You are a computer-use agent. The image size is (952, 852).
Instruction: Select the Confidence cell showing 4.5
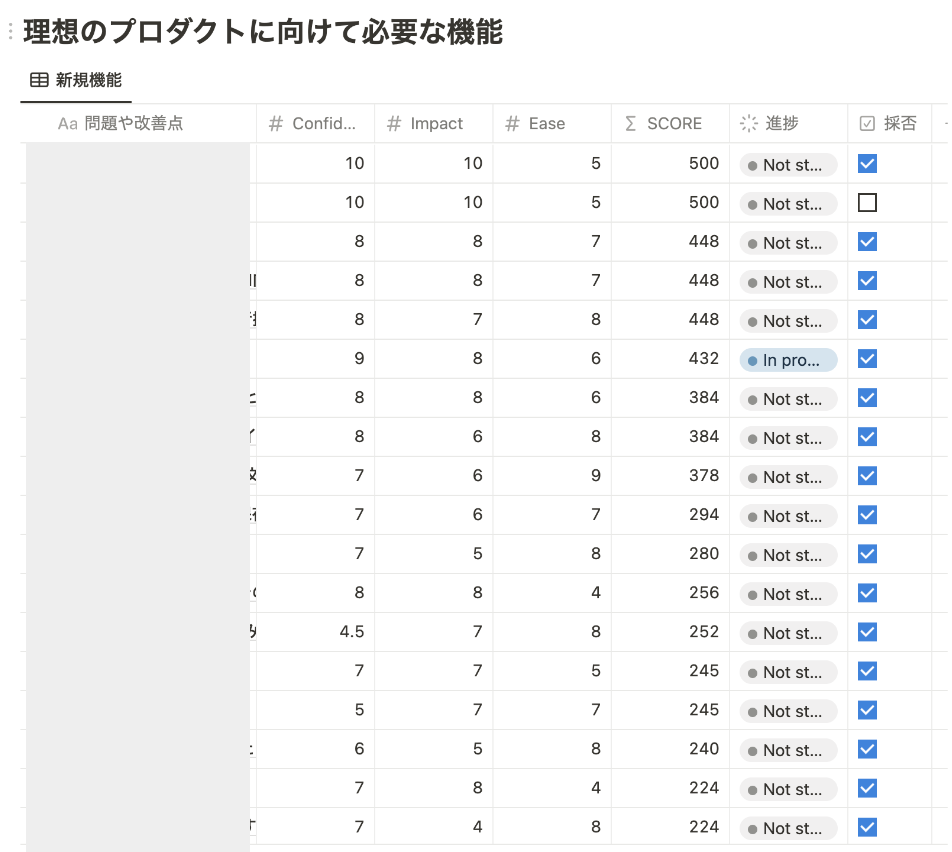[x=315, y=632]
